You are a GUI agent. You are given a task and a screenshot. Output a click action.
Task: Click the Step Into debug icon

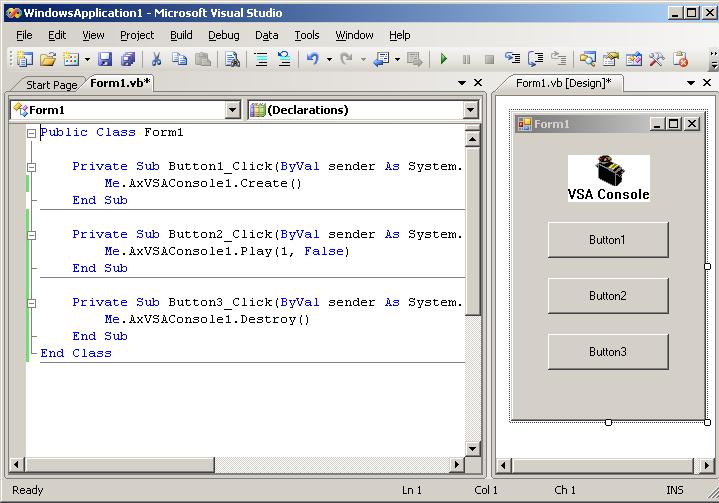click(513, 58)
